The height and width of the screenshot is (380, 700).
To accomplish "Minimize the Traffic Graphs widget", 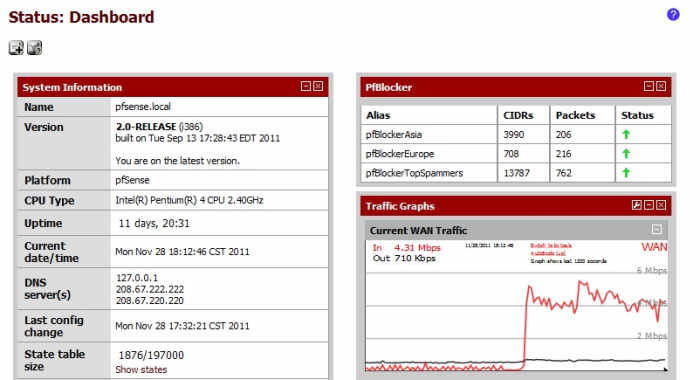I will 649,205.
